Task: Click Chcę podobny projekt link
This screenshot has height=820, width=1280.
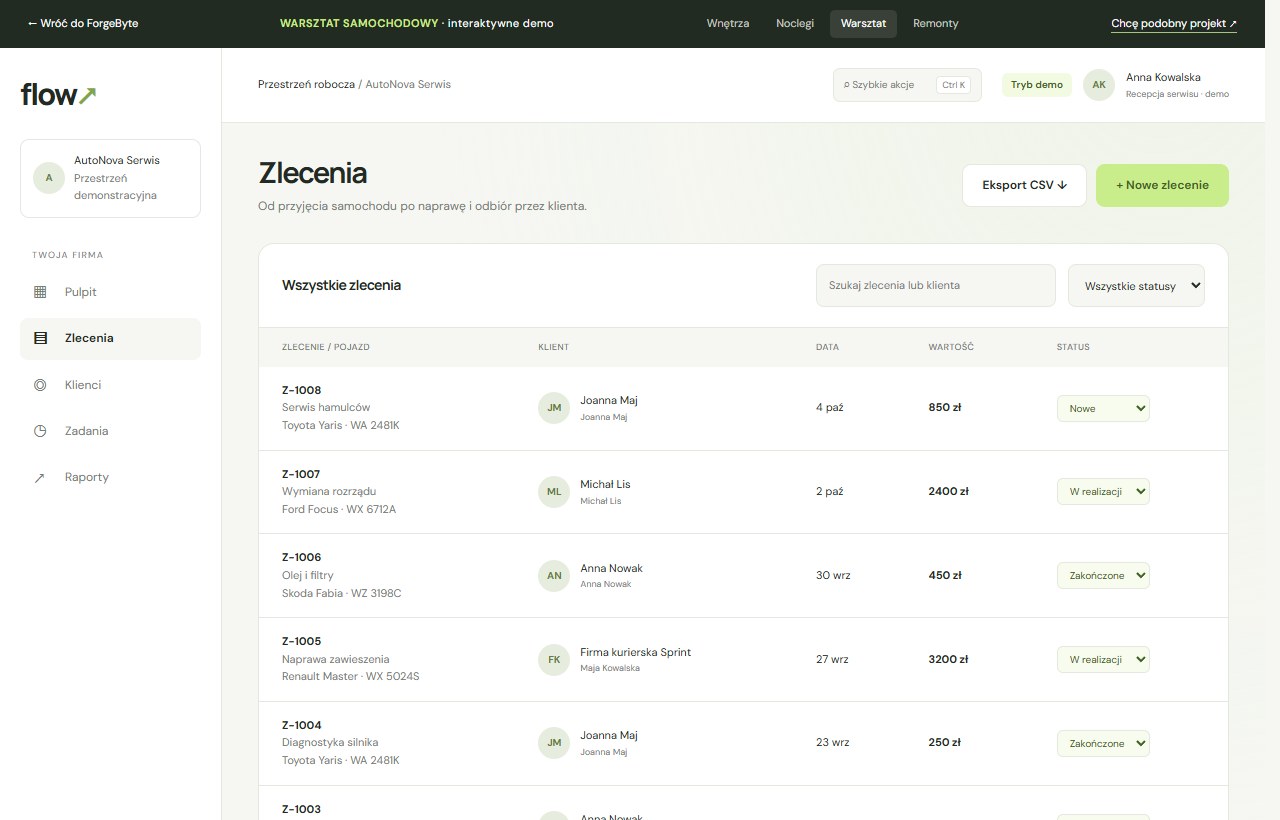Action: (x=1174, y=23)
